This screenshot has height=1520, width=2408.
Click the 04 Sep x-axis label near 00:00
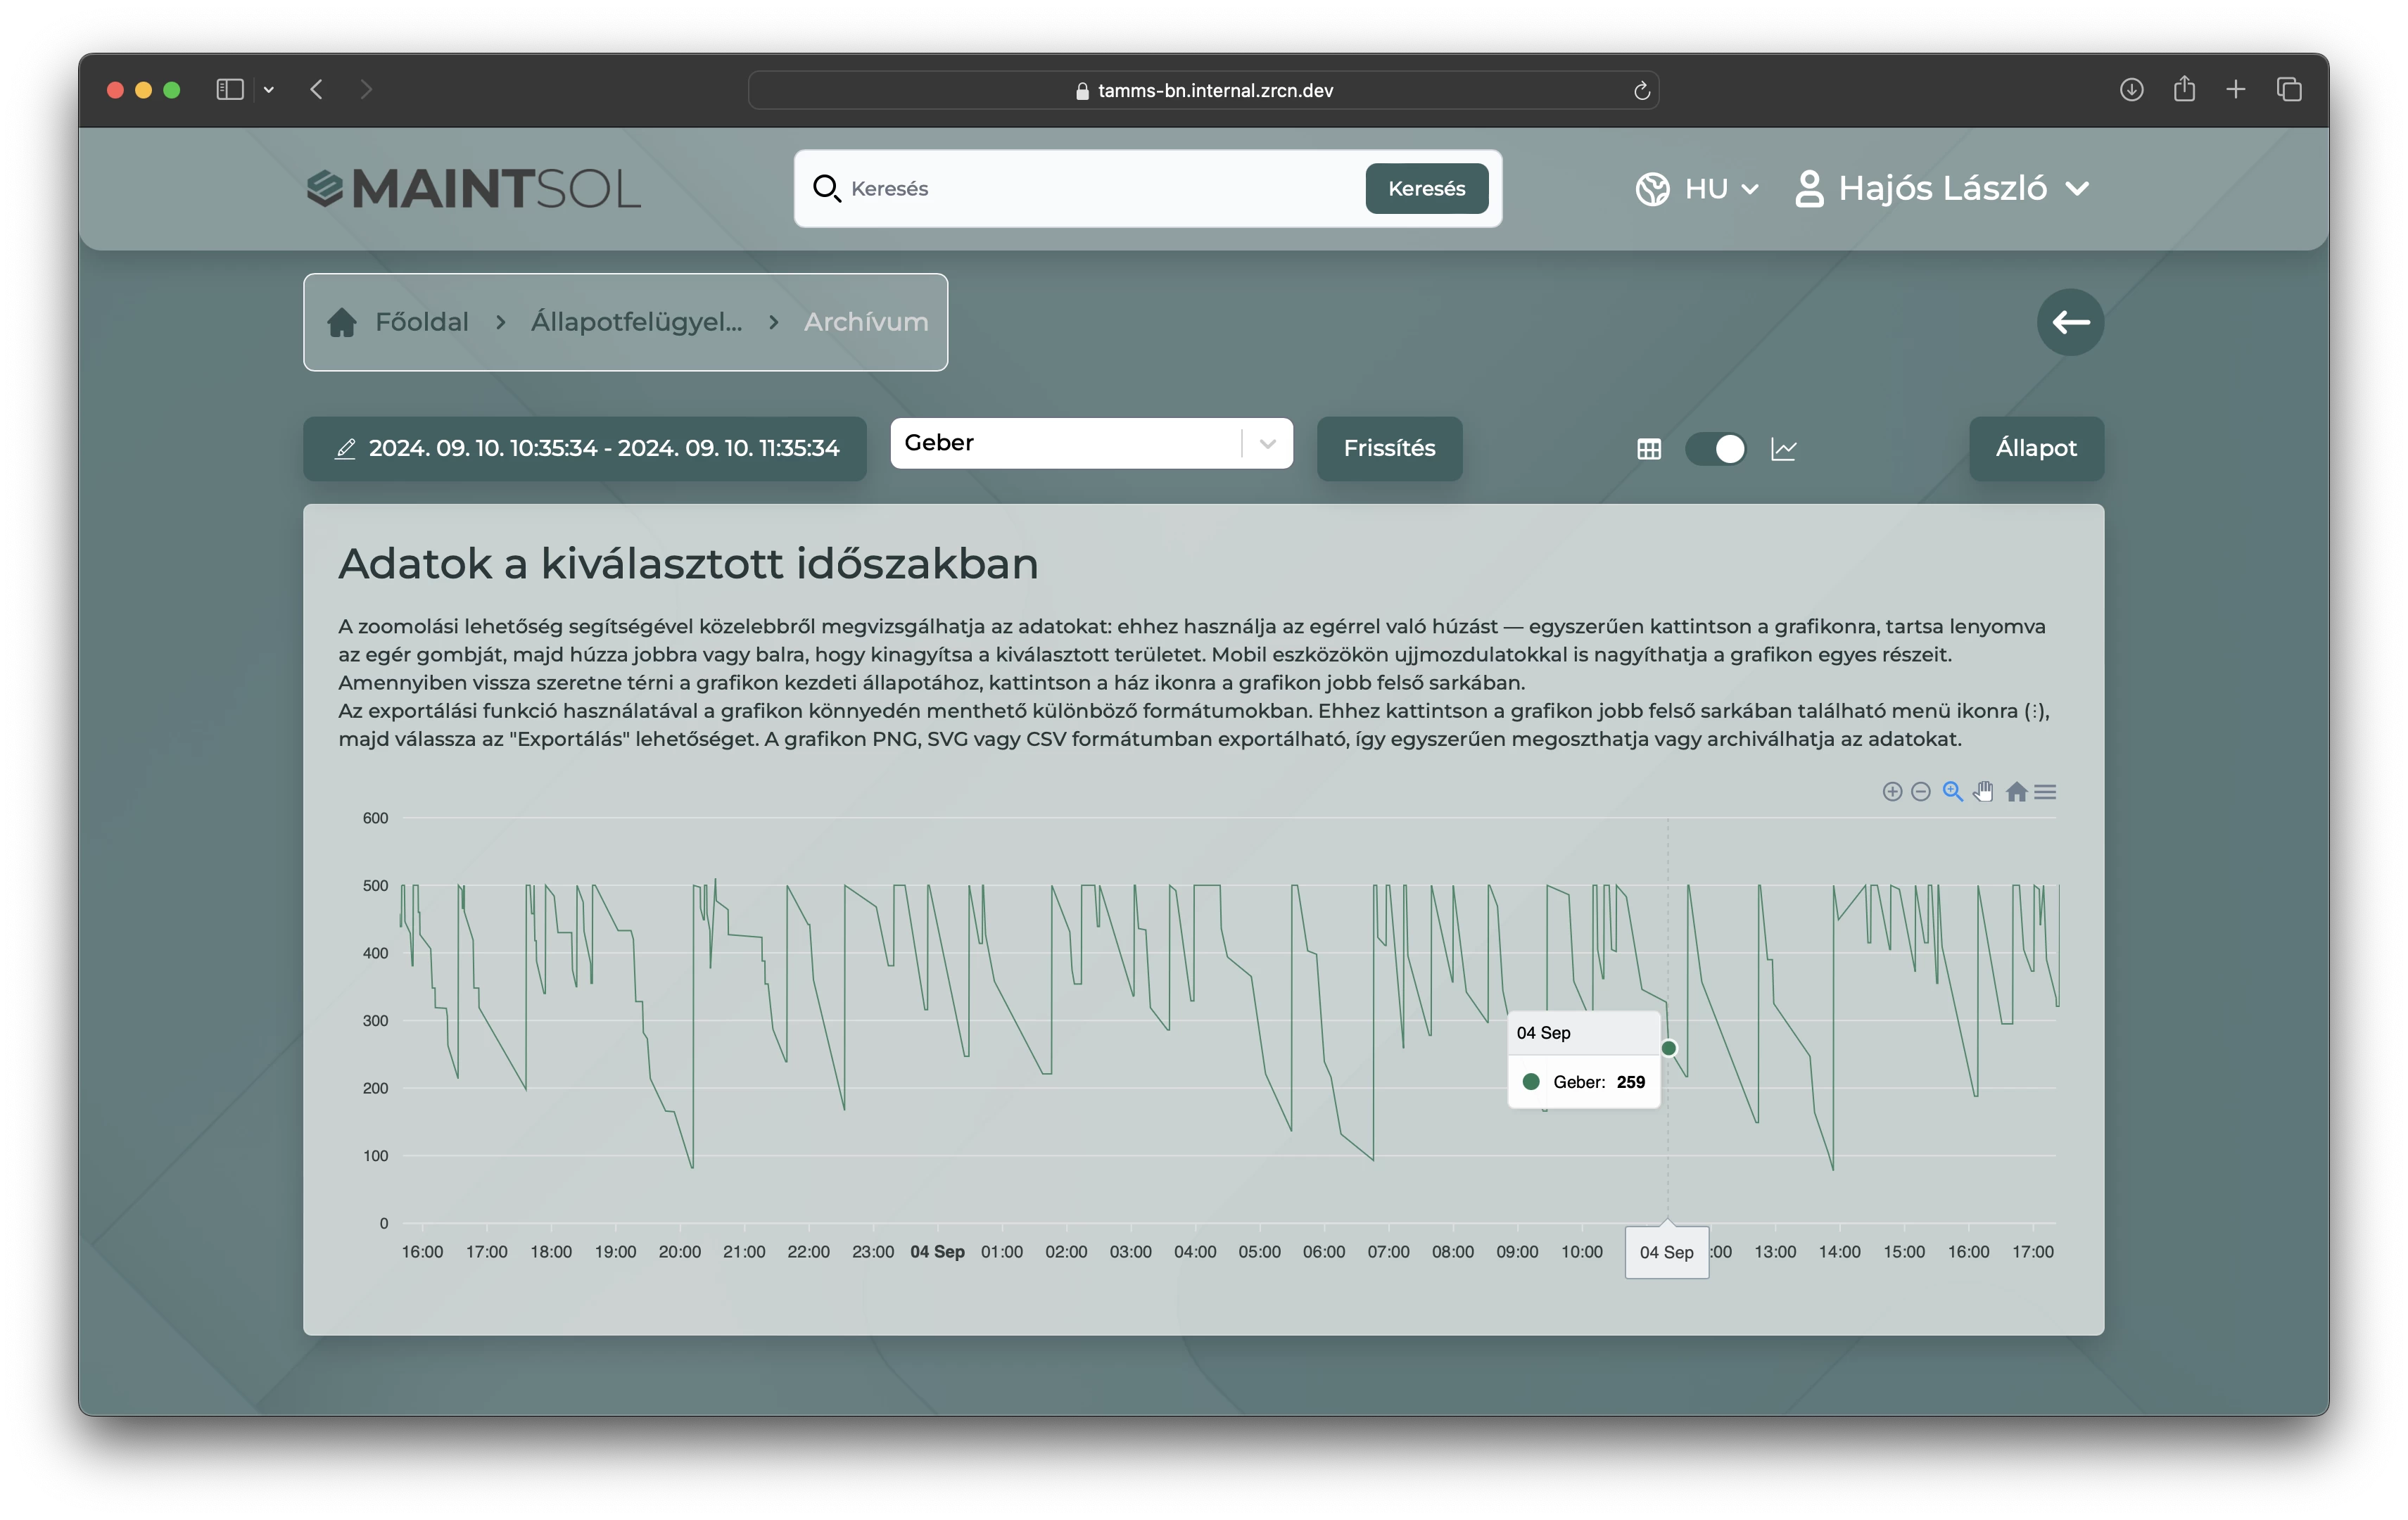[937, 1252]
